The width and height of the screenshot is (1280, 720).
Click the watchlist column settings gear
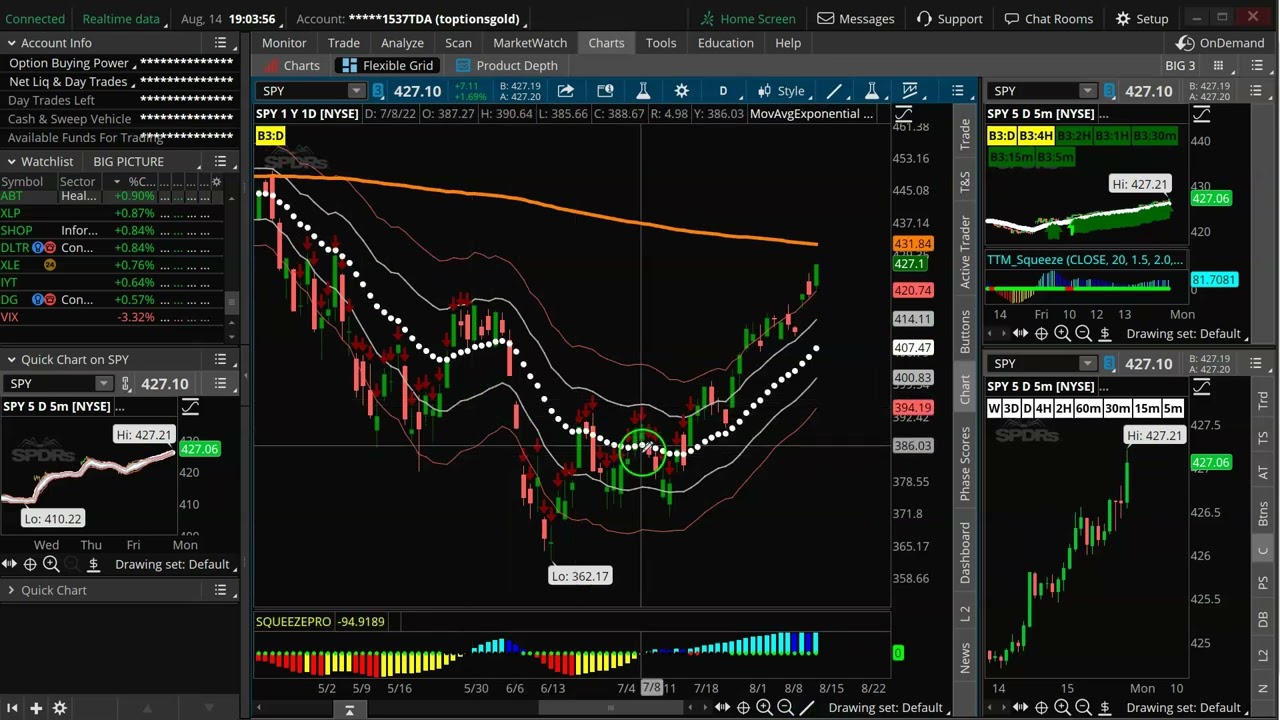(216, 182)
